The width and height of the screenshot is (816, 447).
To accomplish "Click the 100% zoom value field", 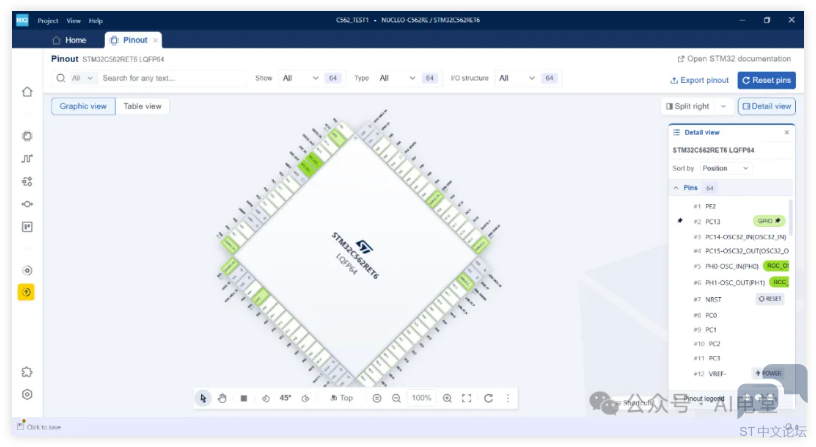I will pyautogui.click(x=422, y=398).
